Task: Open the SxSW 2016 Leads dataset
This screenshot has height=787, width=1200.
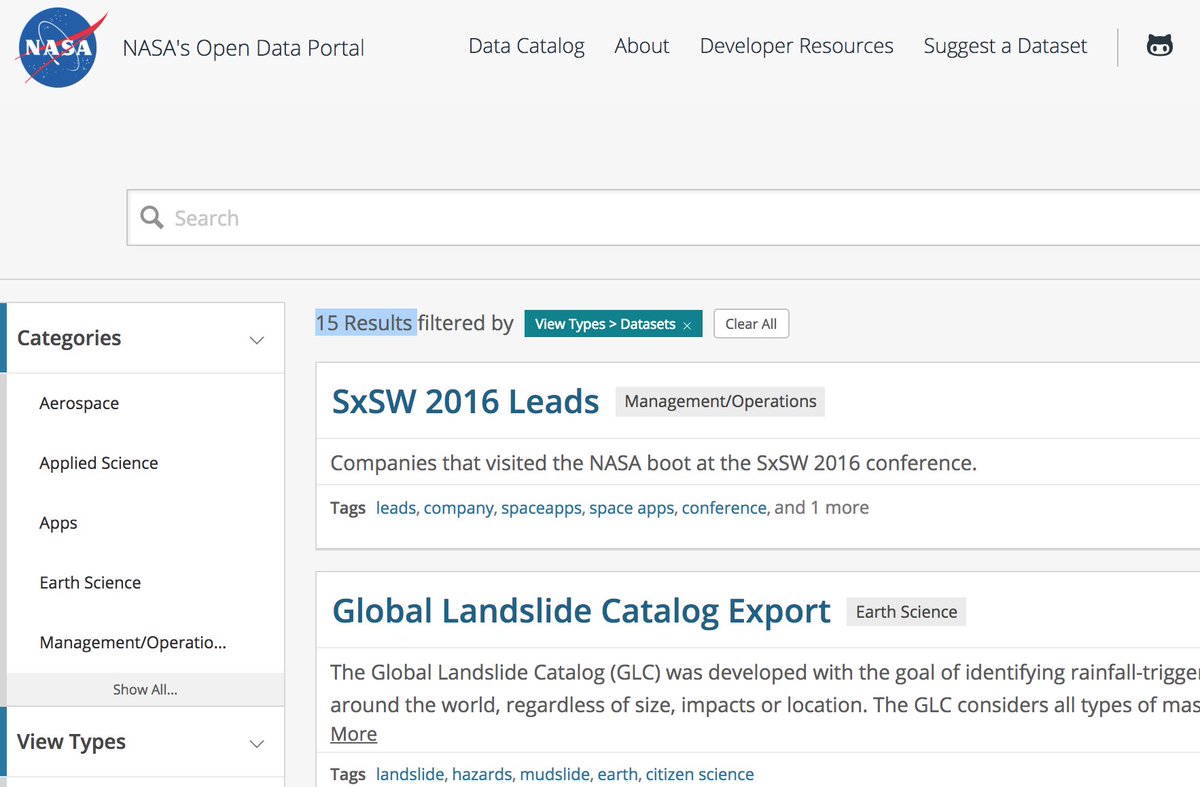Action: (465, 402)
